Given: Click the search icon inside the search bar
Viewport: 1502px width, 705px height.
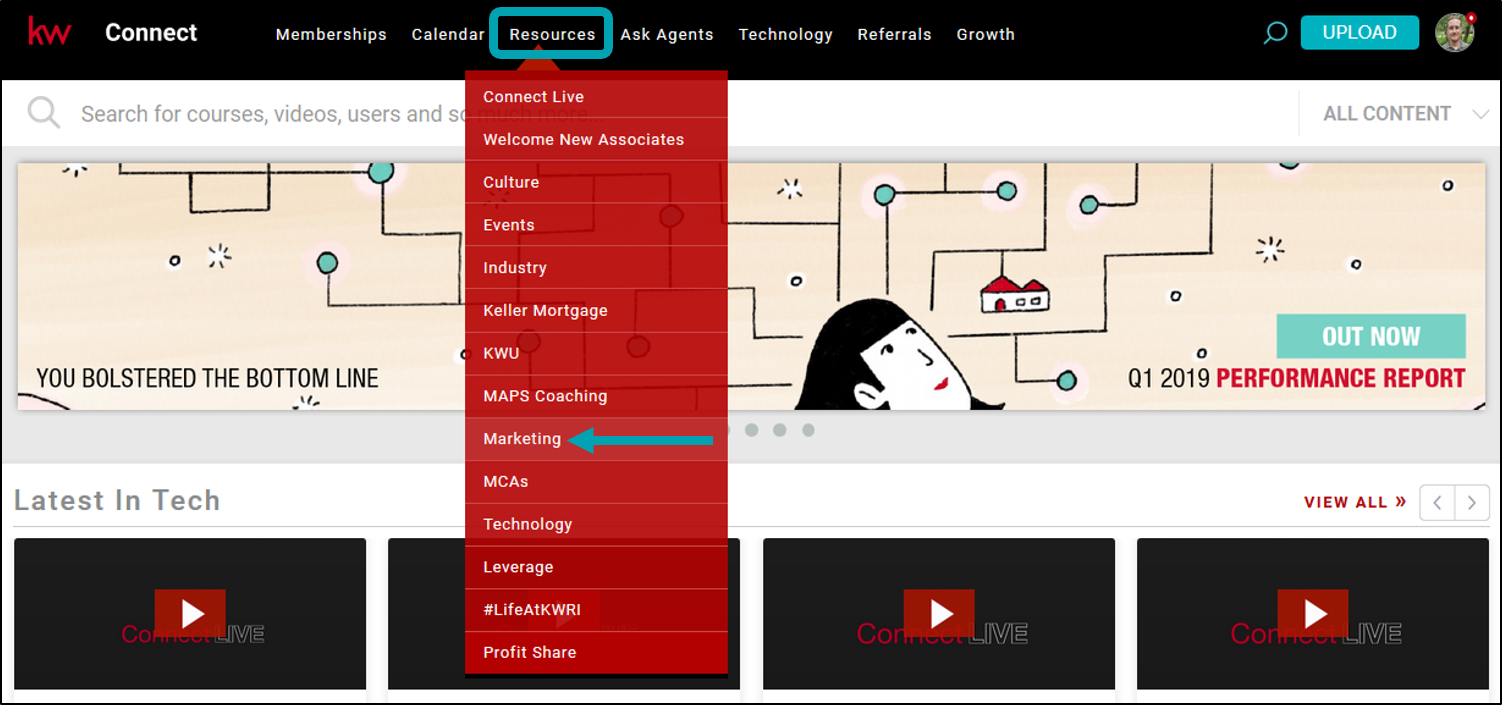Looking at the screenshot, I should click(x=42, y=112).
